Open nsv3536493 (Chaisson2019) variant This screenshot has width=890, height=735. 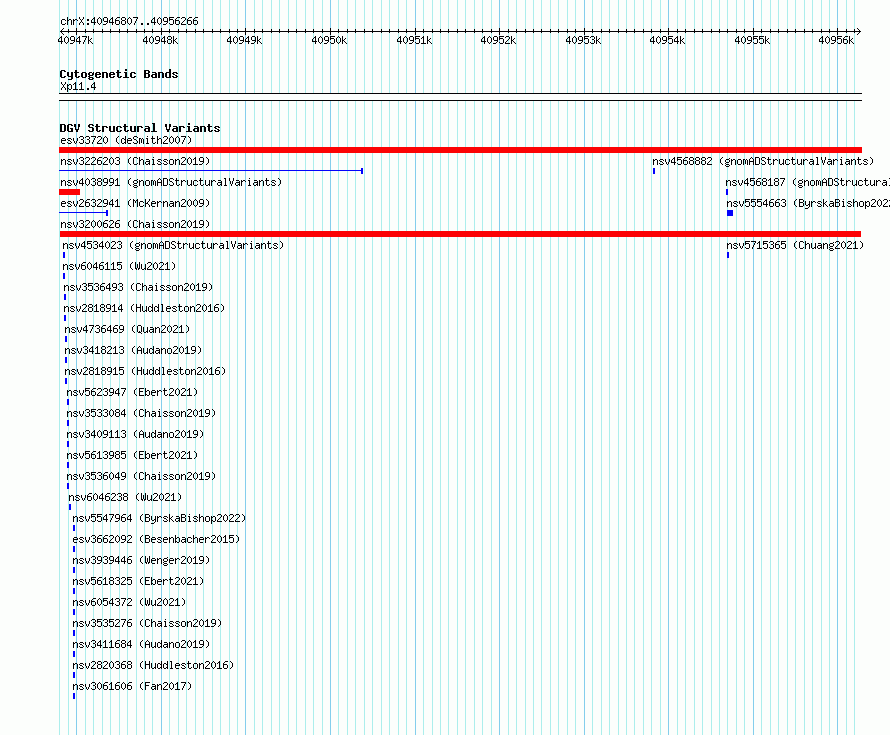pyautogui.click(x=138, y=287)
